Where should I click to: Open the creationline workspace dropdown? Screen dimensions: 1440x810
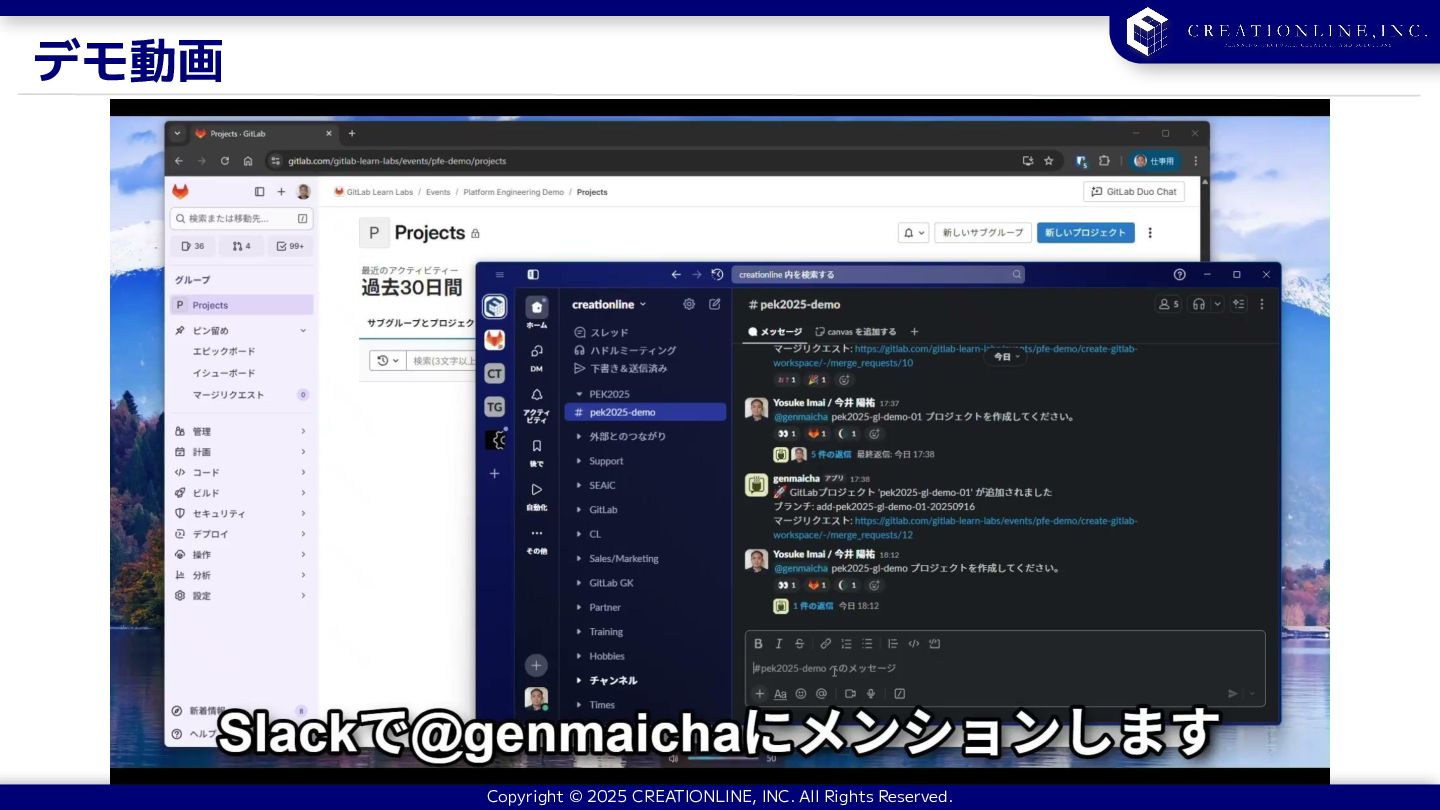coord(609,304)
